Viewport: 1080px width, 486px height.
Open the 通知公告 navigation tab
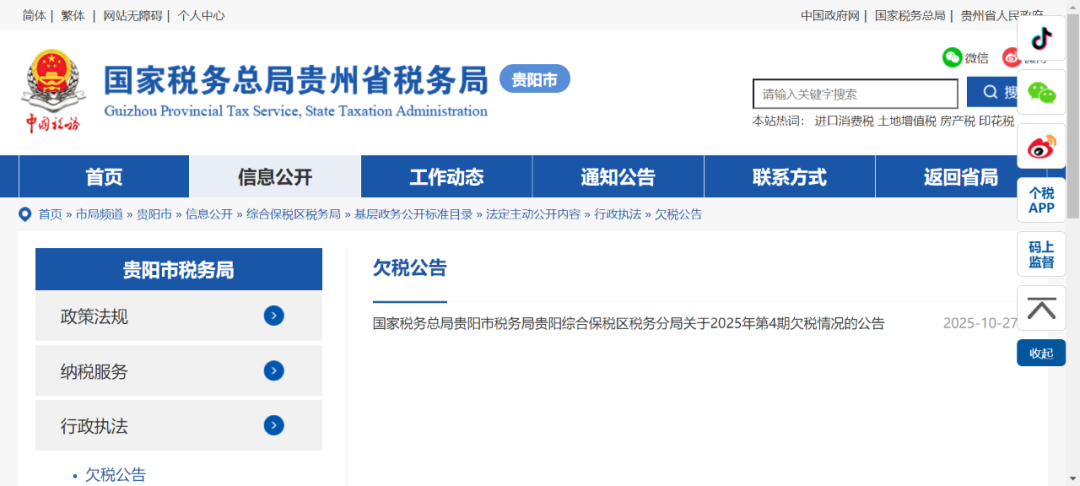618,177
